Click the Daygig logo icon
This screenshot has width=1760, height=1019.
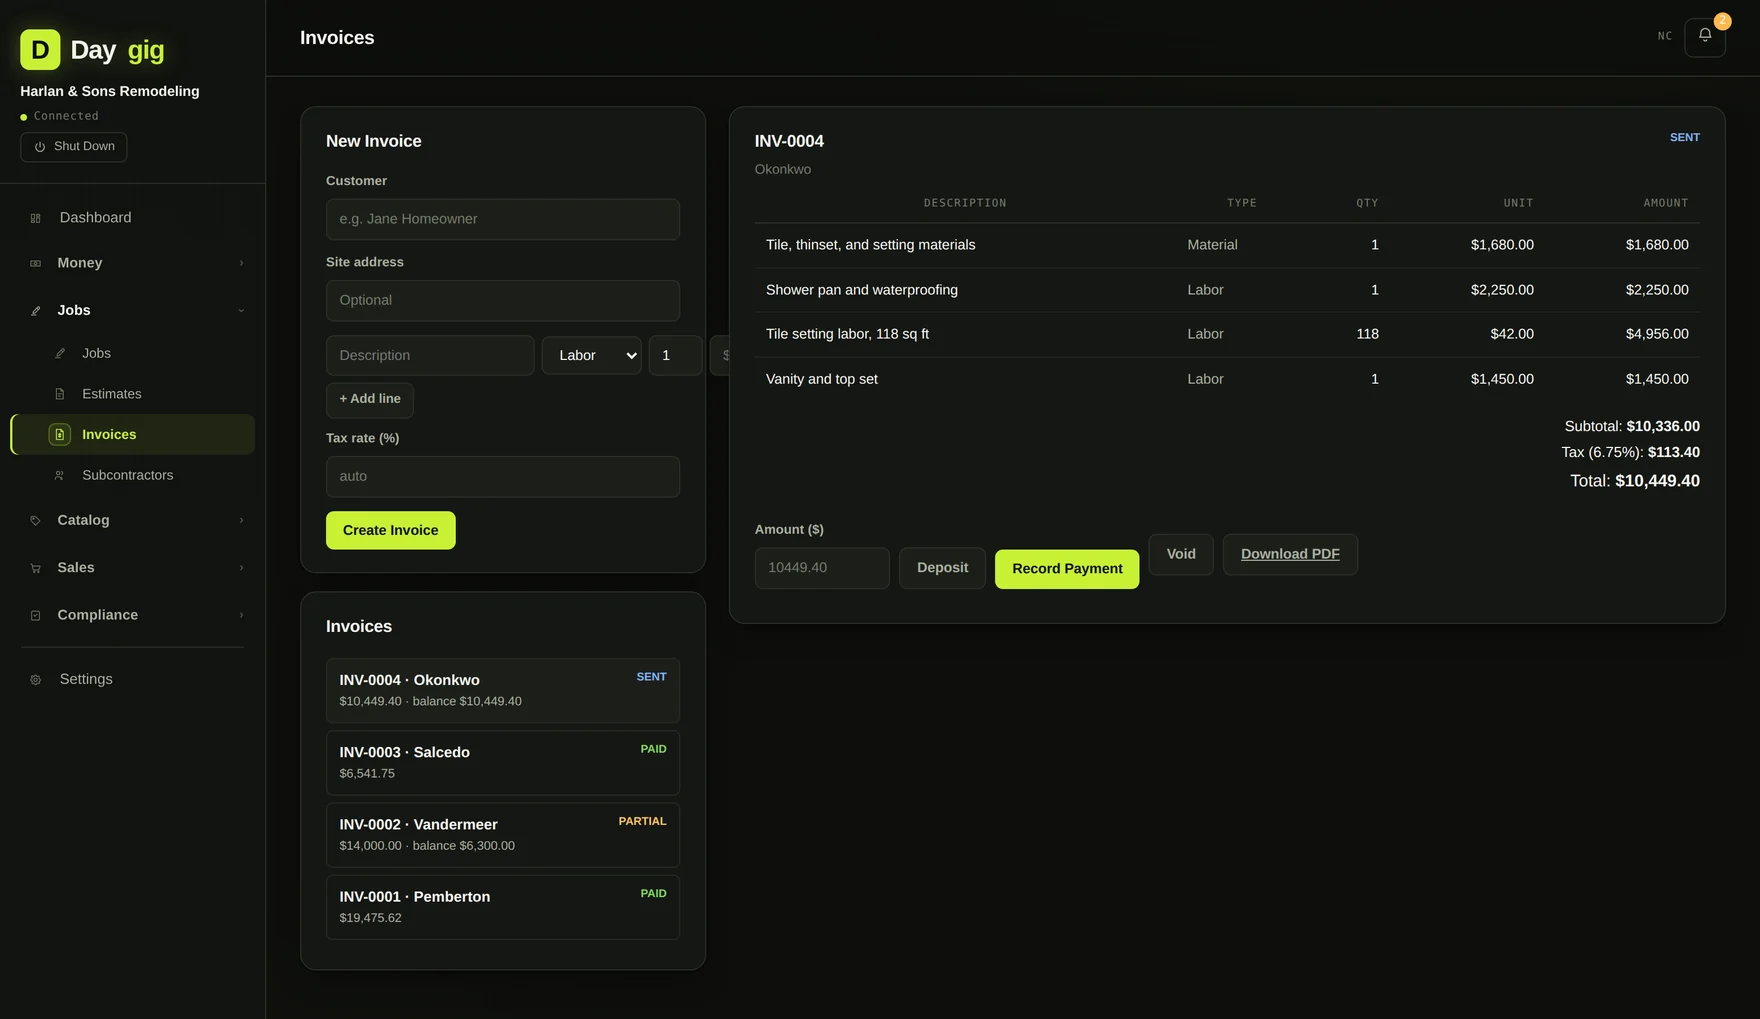40,49
